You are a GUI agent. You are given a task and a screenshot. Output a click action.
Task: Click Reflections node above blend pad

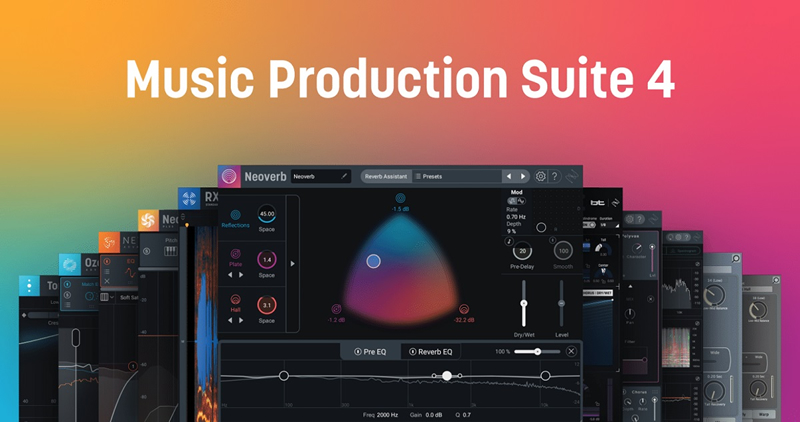401,198
